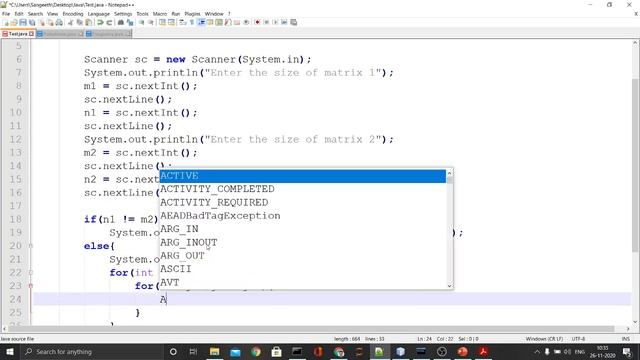Click the Replace toolbar icon
The height and width of the screenshot is (360, 640).
130,22
